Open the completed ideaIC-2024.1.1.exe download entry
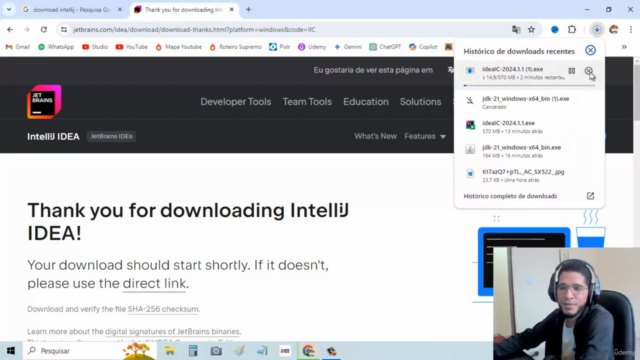The width and height of the screenshot is (640, 360). click(x=529, y=127)
